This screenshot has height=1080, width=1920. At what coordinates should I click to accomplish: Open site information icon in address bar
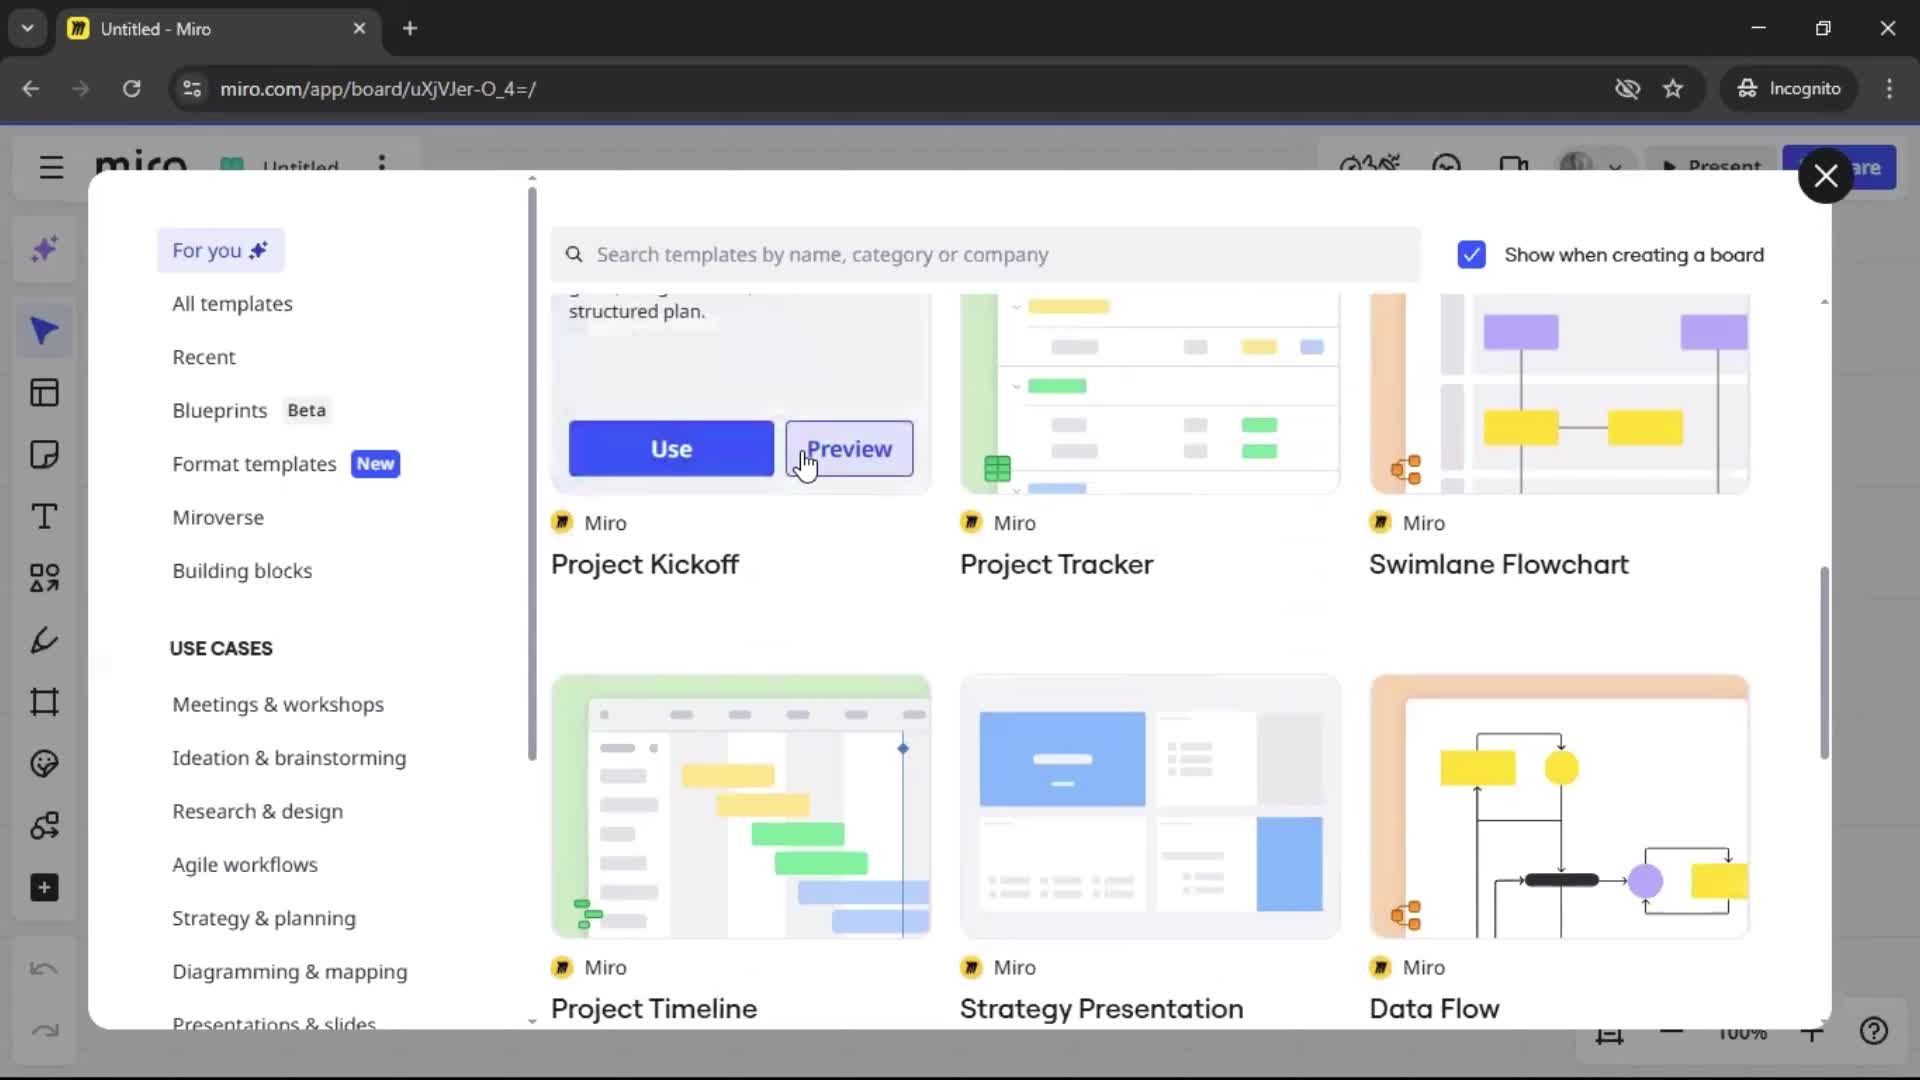tap(191, 89)
